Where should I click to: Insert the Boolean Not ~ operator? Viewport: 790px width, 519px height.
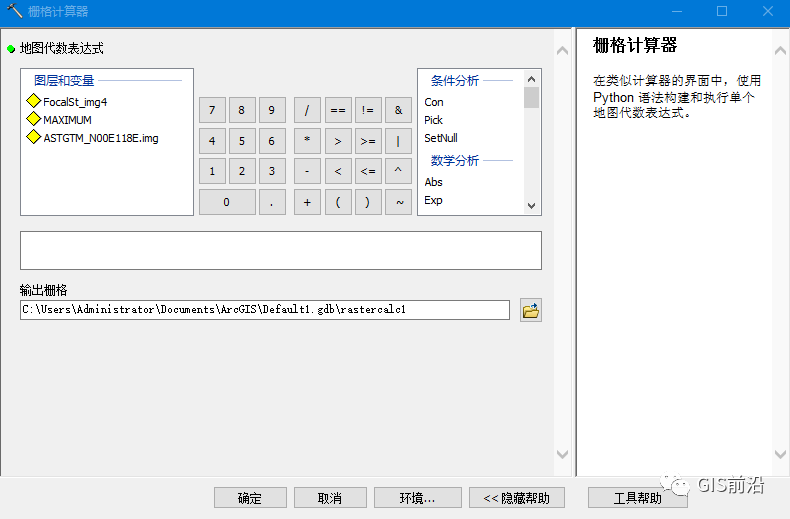[x=399, y=202]
